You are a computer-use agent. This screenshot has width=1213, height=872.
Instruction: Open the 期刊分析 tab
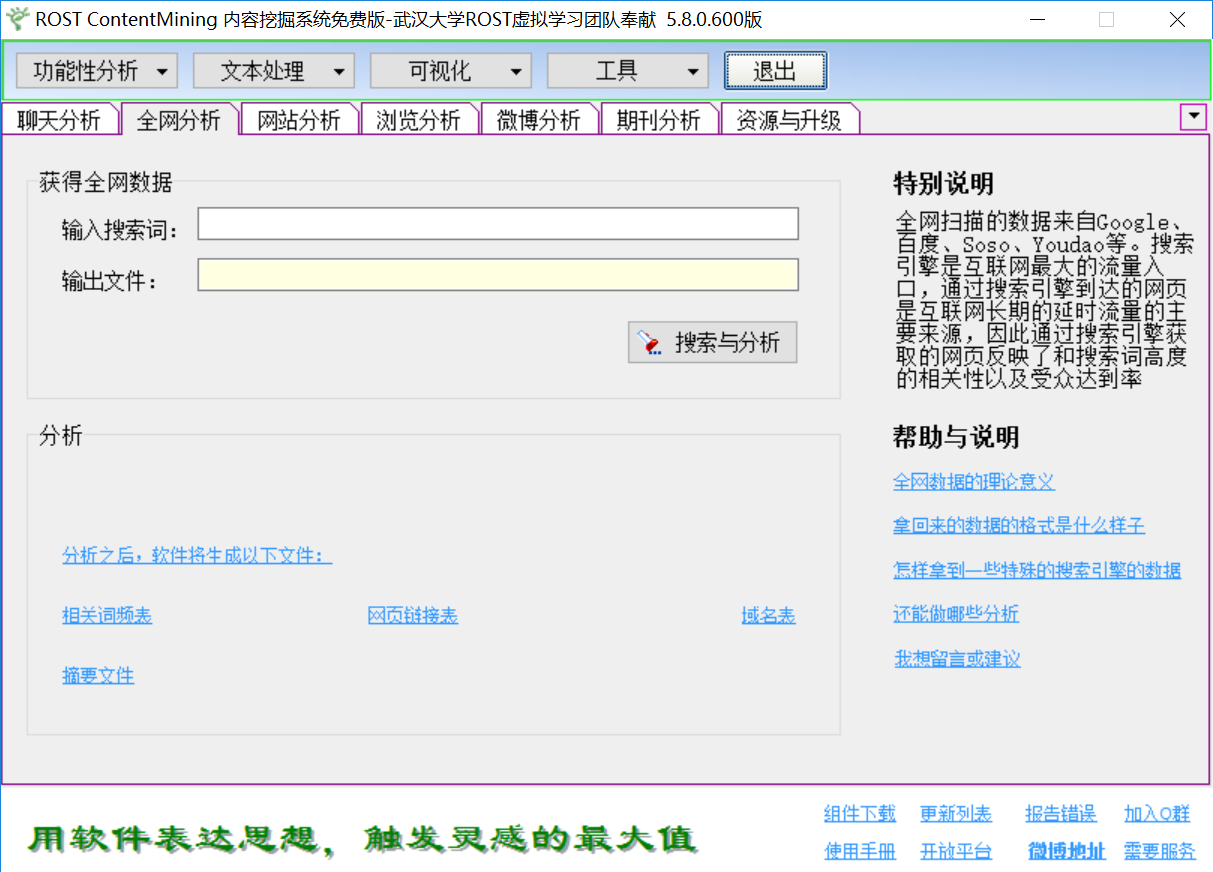point(659,120)
